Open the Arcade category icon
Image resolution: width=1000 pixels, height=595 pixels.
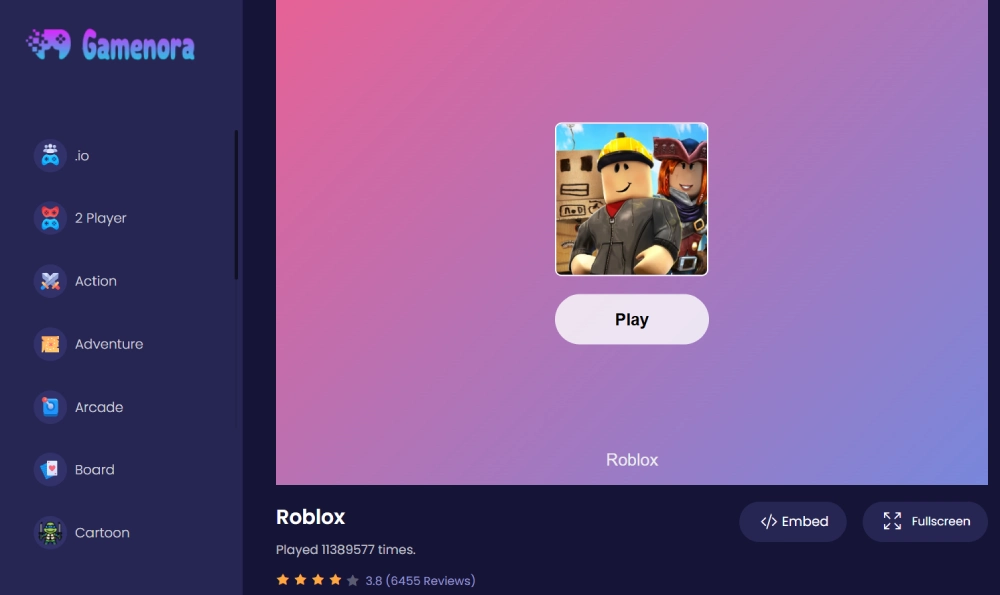point(50,407)
